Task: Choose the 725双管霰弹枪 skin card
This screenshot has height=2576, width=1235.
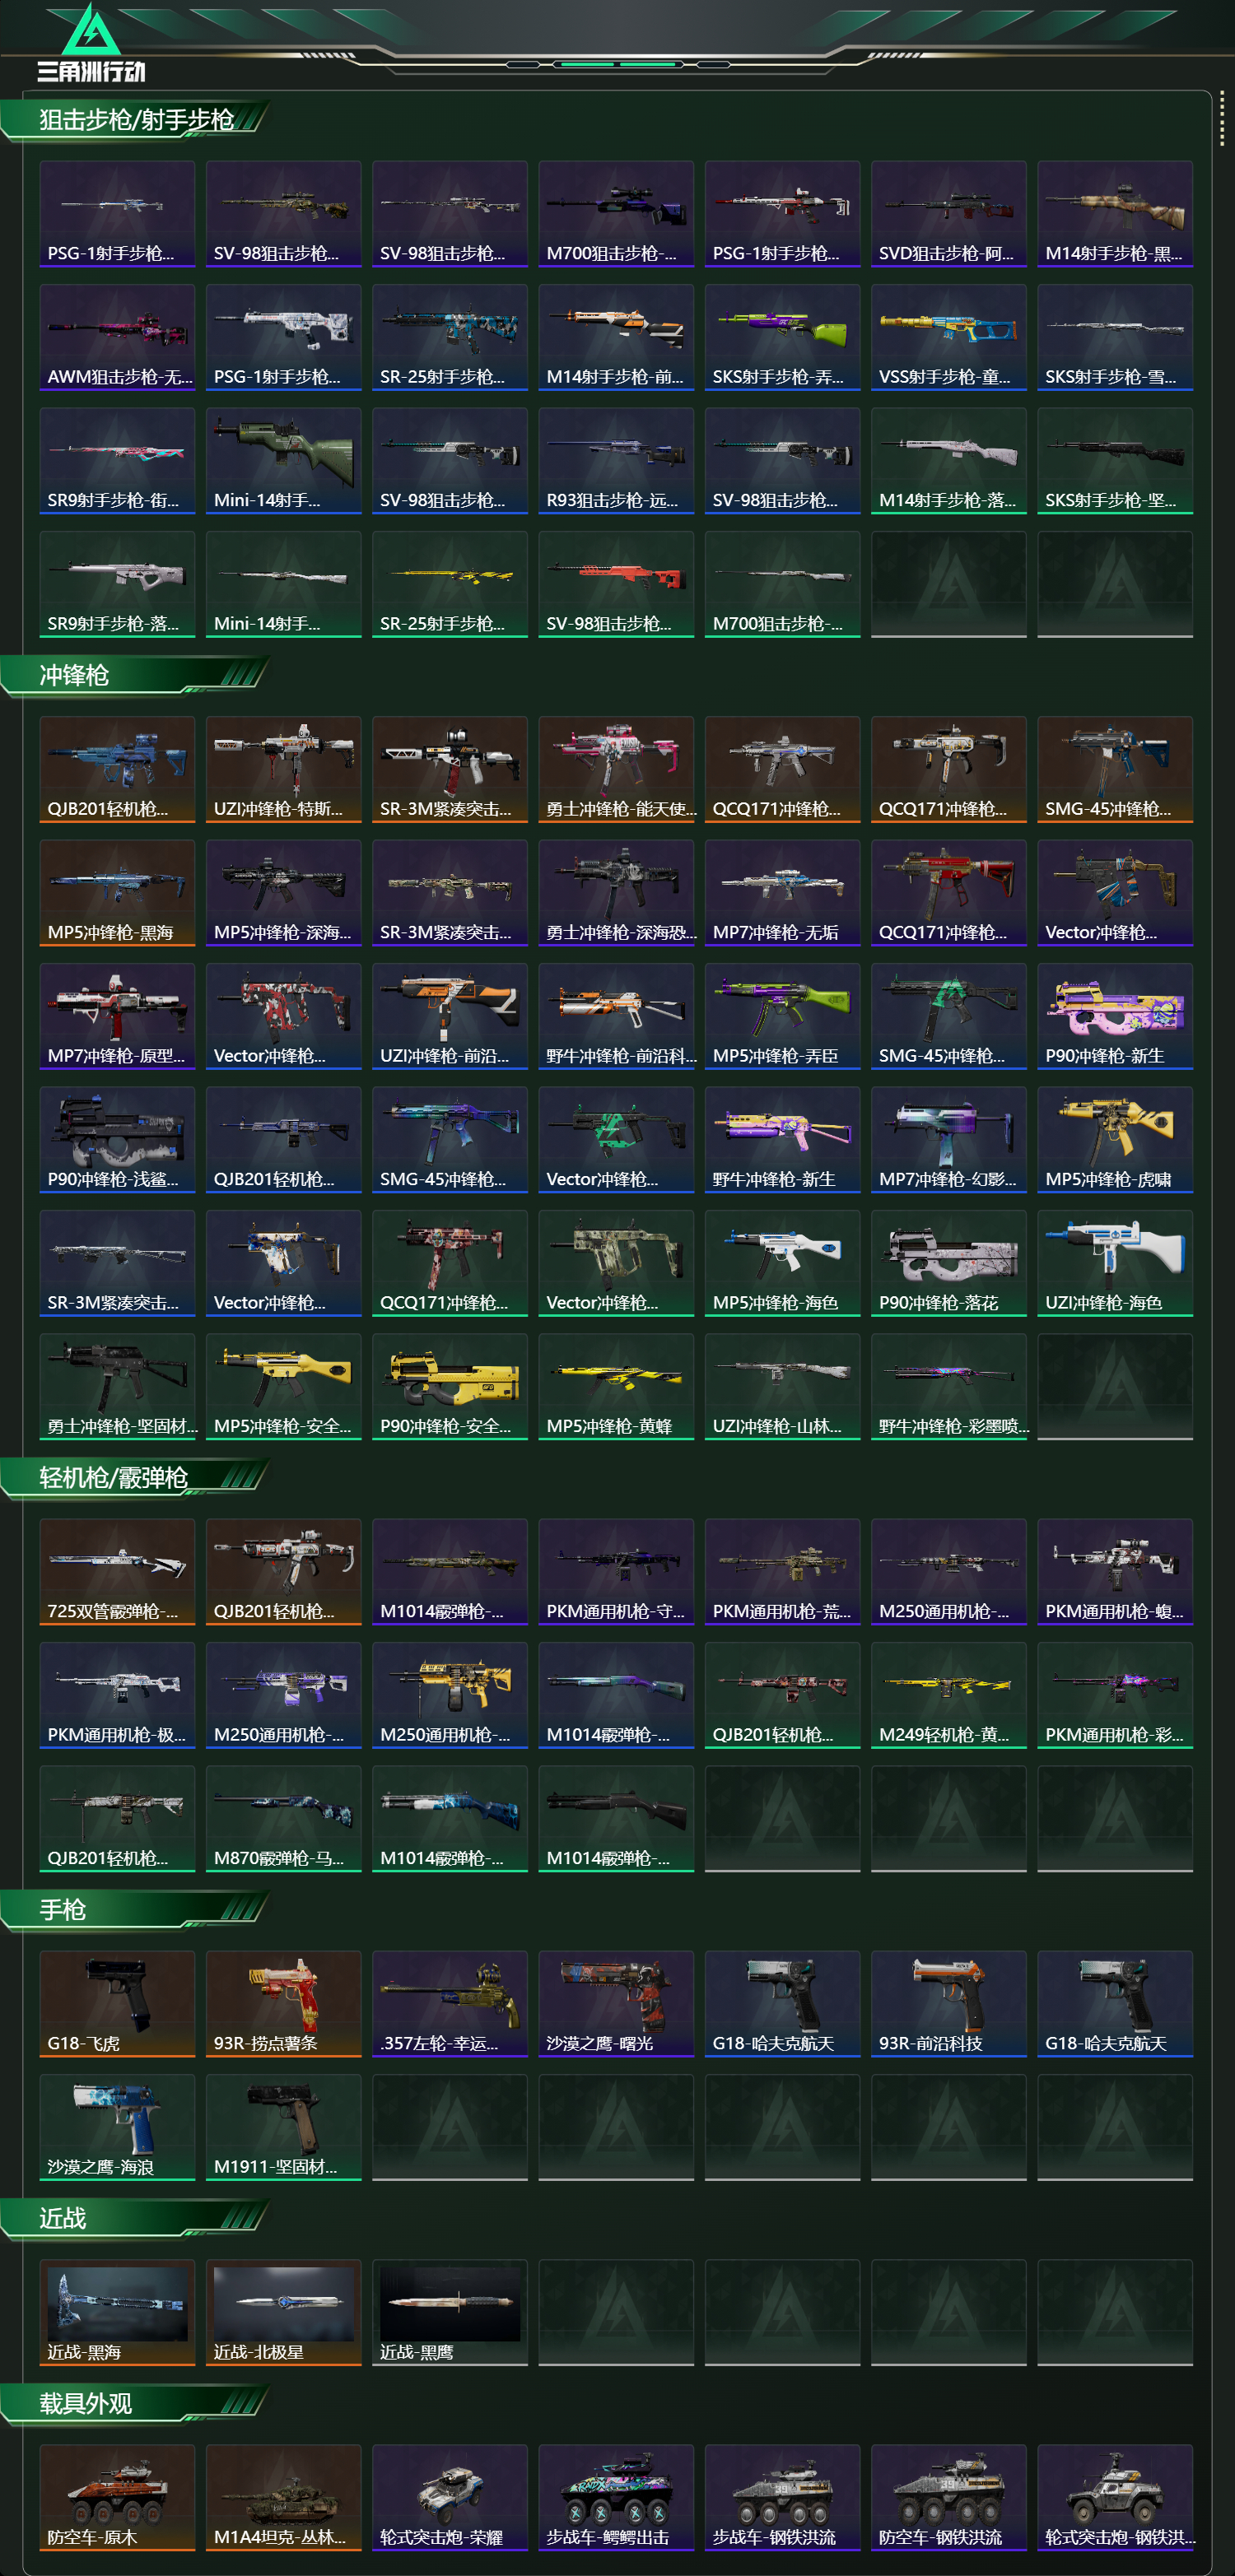Action: pyautogui.click(x=117, y=1571)
